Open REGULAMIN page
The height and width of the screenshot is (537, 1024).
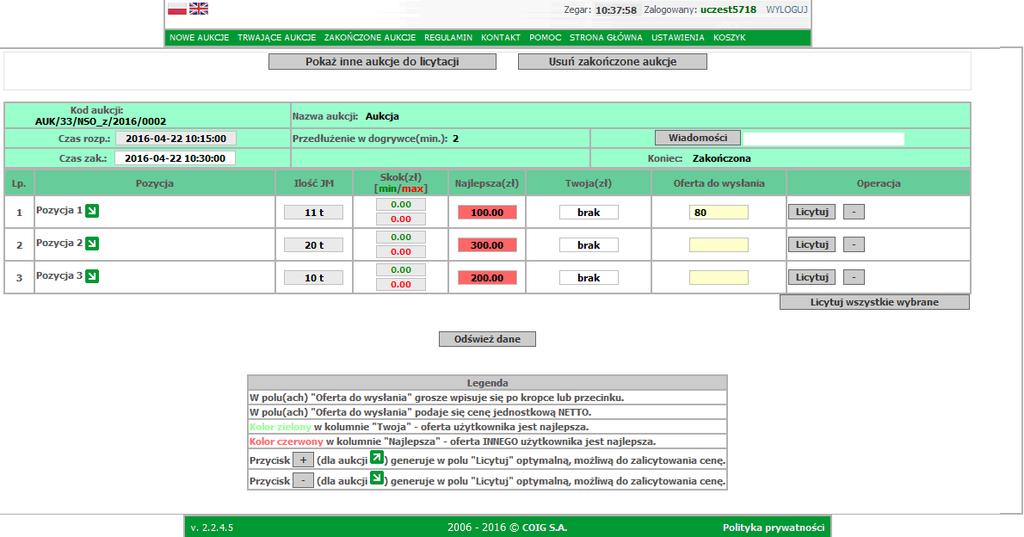tap(448, 38)
